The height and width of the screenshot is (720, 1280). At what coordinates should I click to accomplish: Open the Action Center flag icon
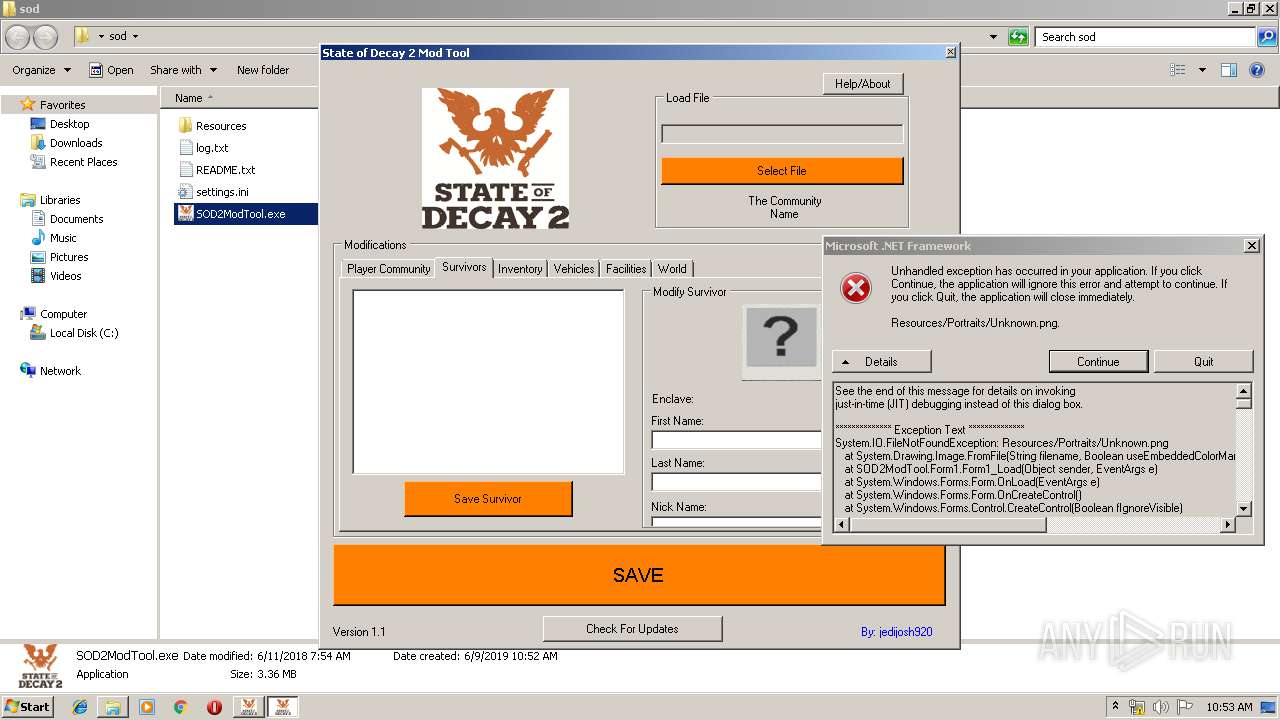(1185, 707)
